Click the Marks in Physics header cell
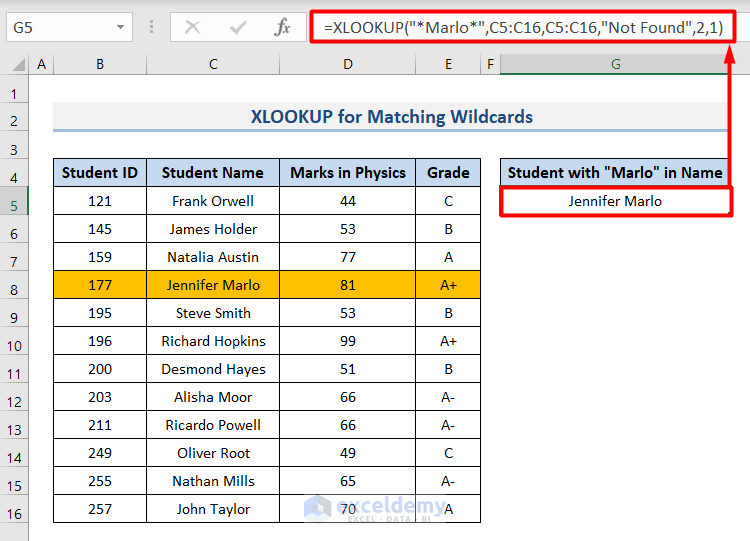The height and width of the screenshot is (541, 750). [347, 172]
